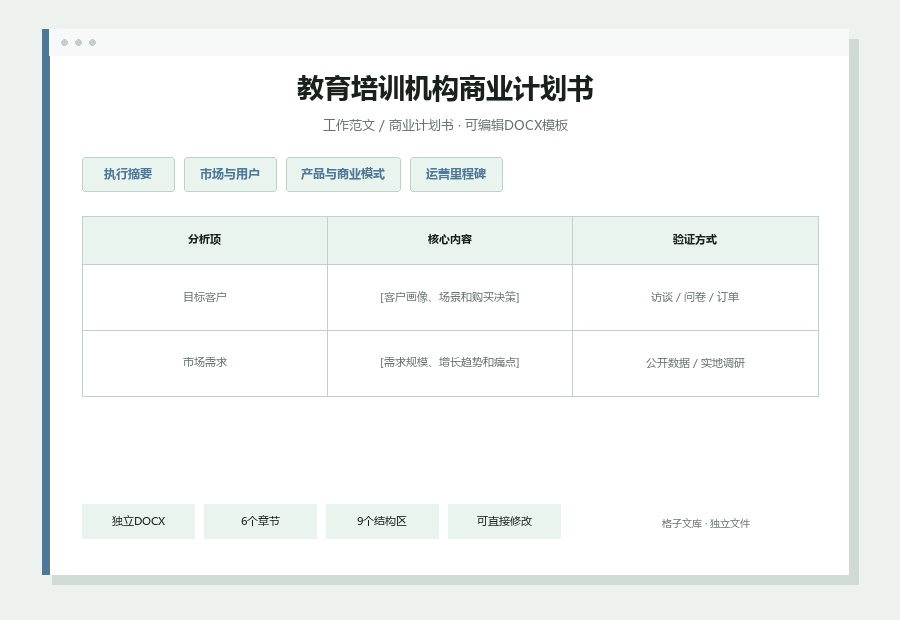Select the 9个结构区 button
Screen dimensions: 900x620
click(382, 521)
